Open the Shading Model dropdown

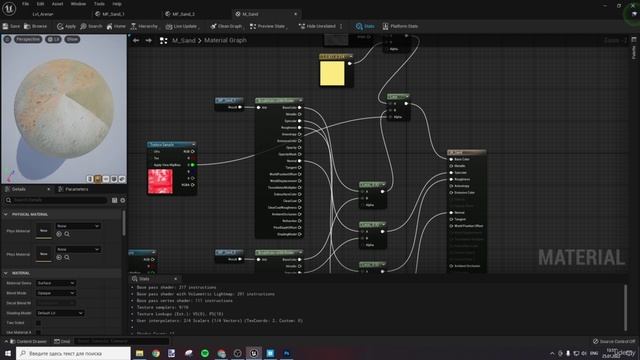(x=60, y=313)
